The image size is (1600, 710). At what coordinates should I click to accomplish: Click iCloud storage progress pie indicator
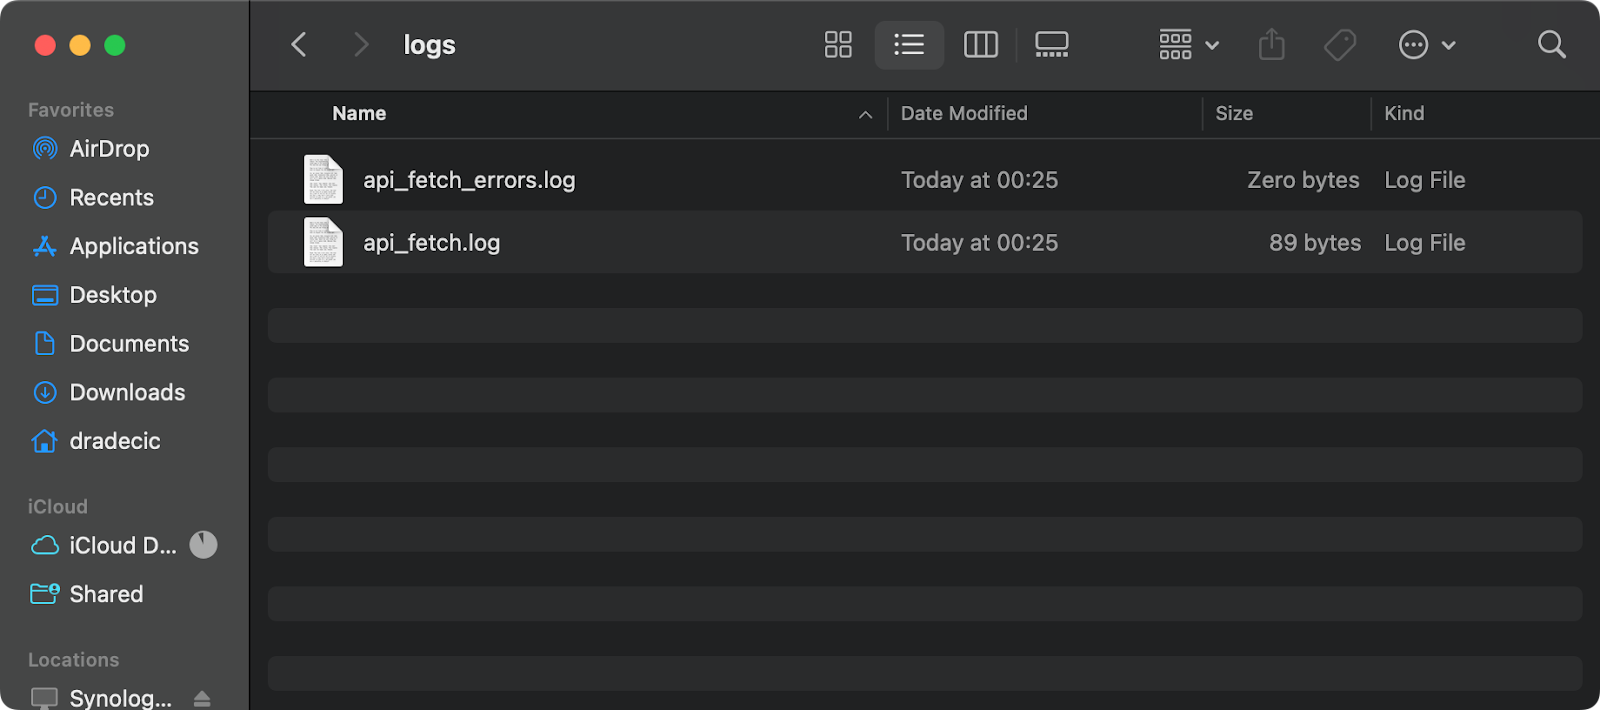pos(203,545)
